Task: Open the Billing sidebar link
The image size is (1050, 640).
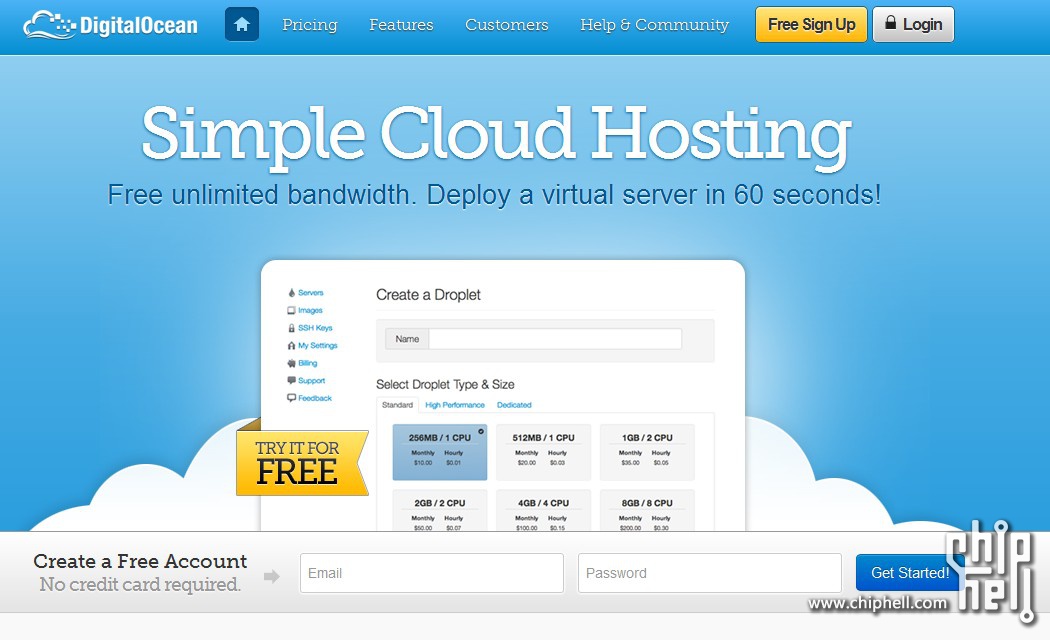Action: pyautogui.click(x=308, y=363)
